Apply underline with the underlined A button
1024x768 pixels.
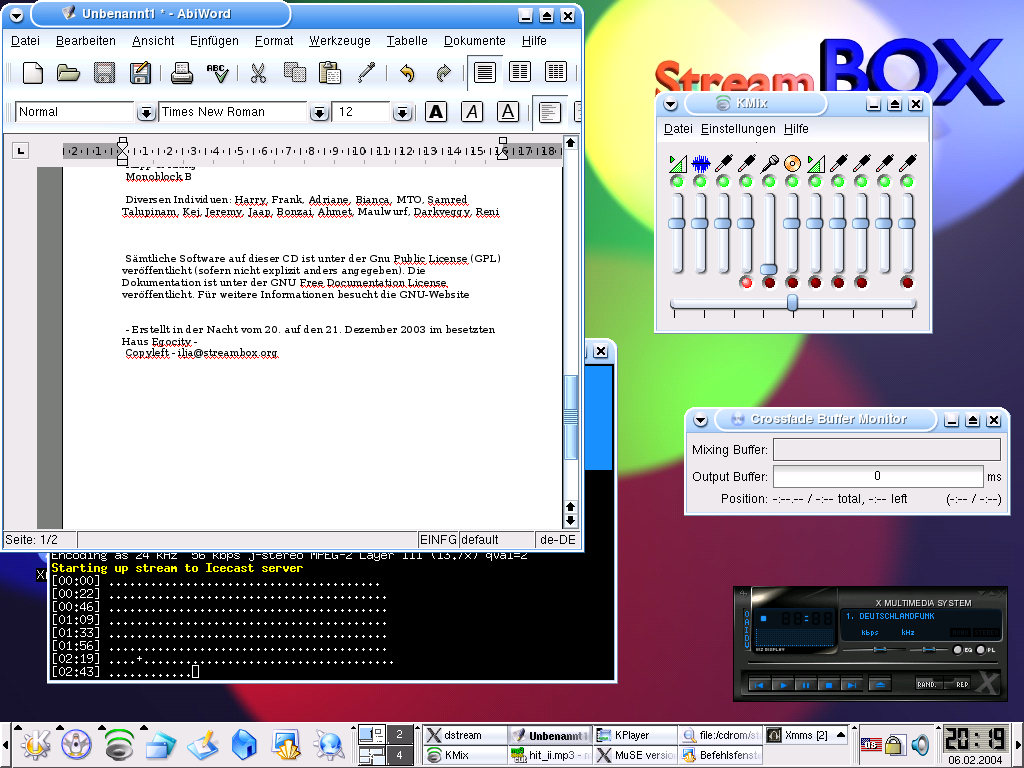pos(507,112)
